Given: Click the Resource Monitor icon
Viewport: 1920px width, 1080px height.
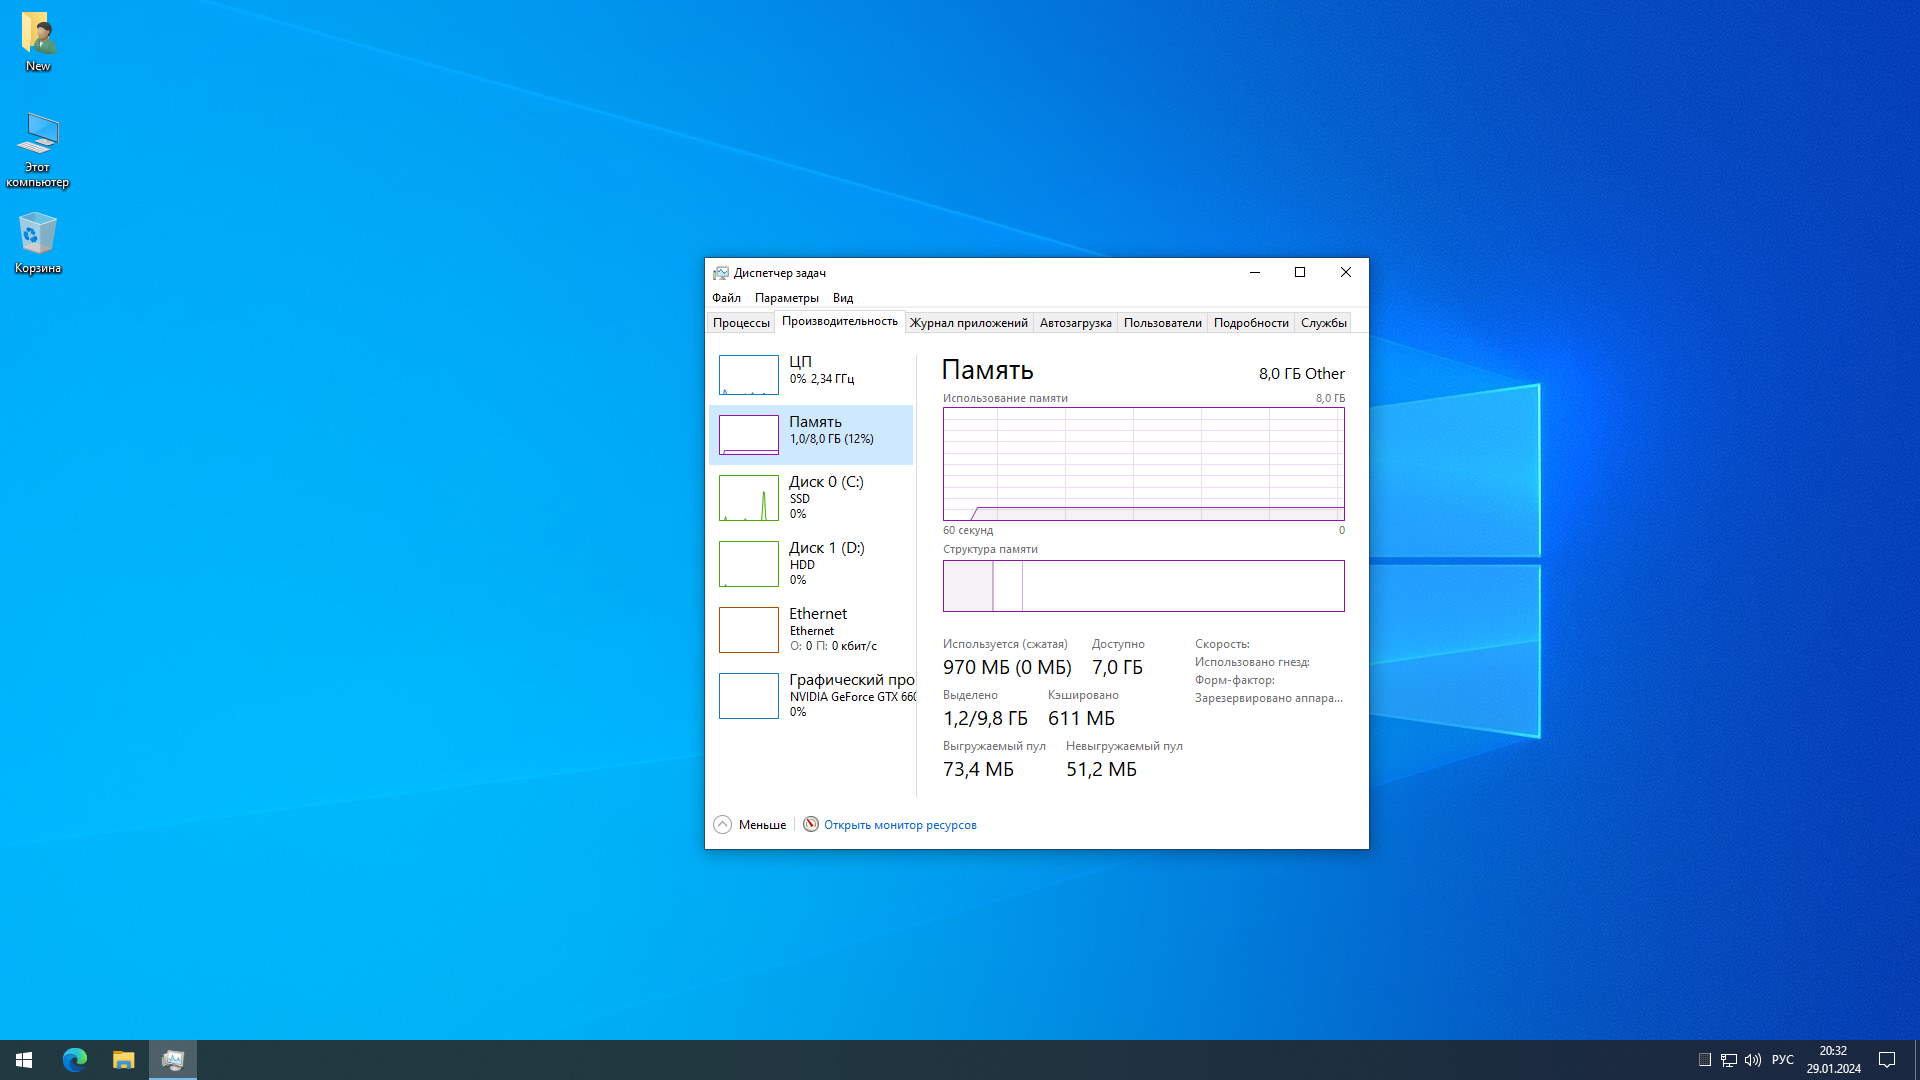Looking at the screenshot, I should click(811, 824).
